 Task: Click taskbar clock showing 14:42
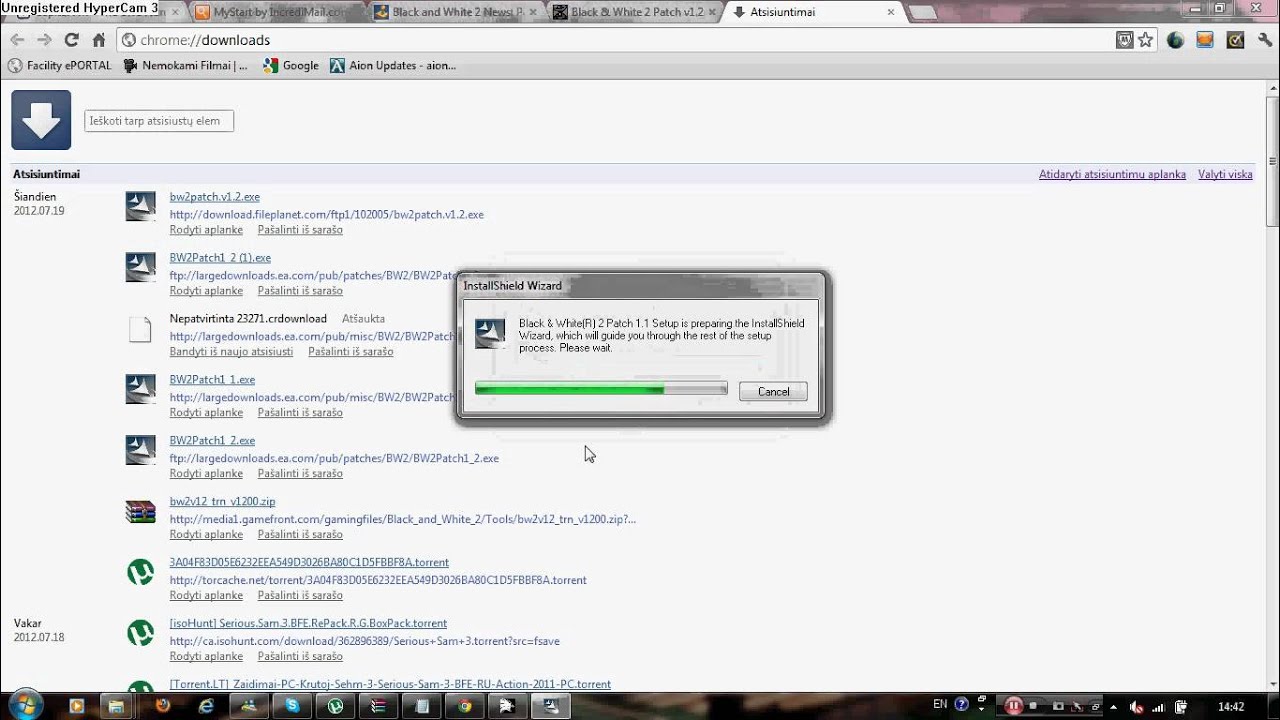tap(1232, 706)
